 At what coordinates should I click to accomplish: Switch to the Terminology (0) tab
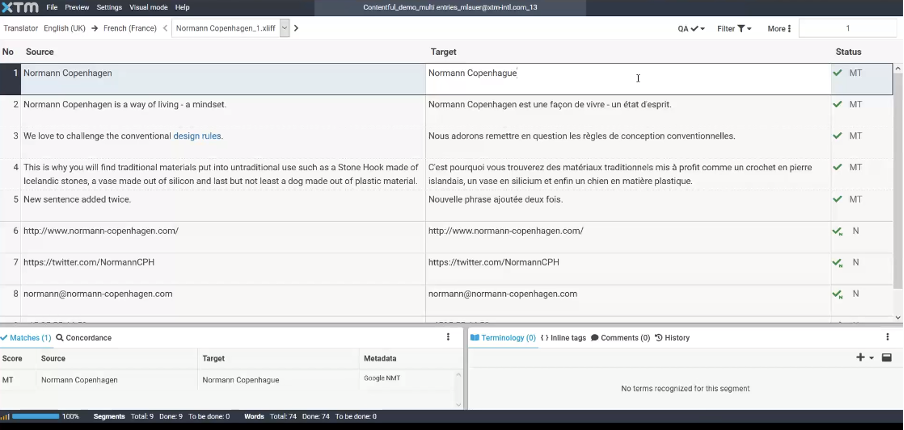click(503, 338)
